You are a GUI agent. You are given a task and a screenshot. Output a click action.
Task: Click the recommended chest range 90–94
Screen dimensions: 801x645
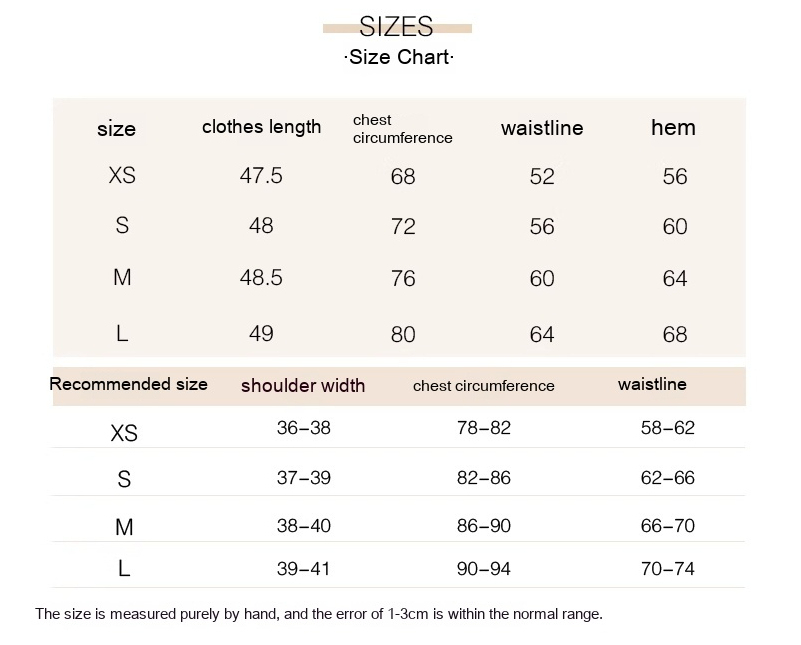483,569
